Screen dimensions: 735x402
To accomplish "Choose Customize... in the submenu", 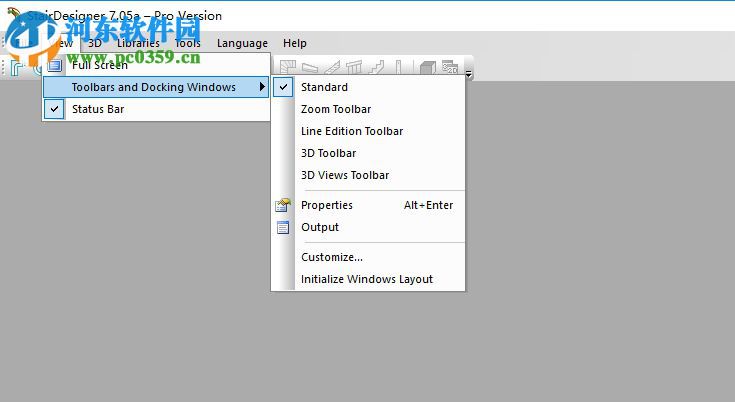I will pyautogui.click(x=368, y=257).
